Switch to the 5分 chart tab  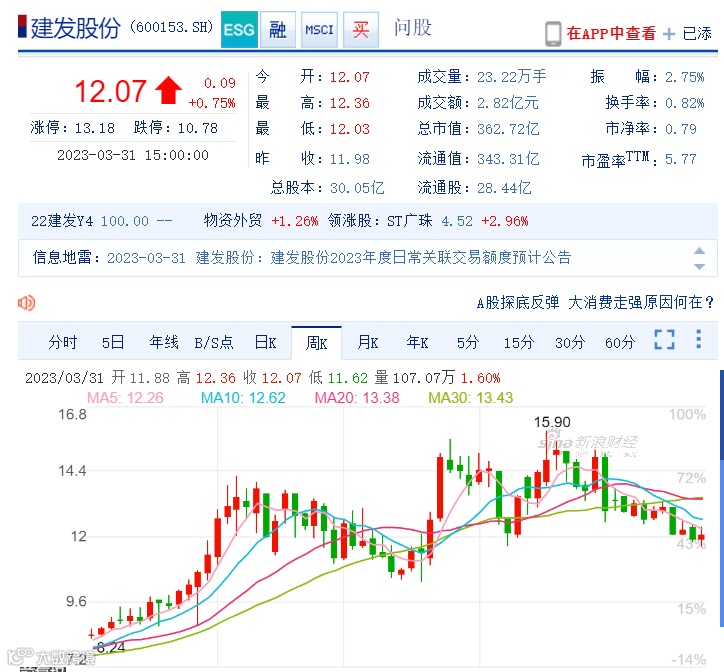[468, 343]
